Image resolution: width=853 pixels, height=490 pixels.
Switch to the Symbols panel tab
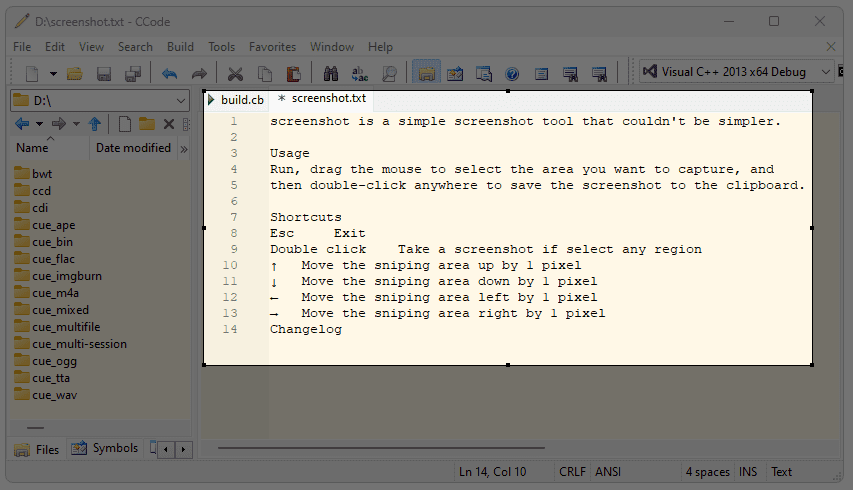(x=105, y=448)
